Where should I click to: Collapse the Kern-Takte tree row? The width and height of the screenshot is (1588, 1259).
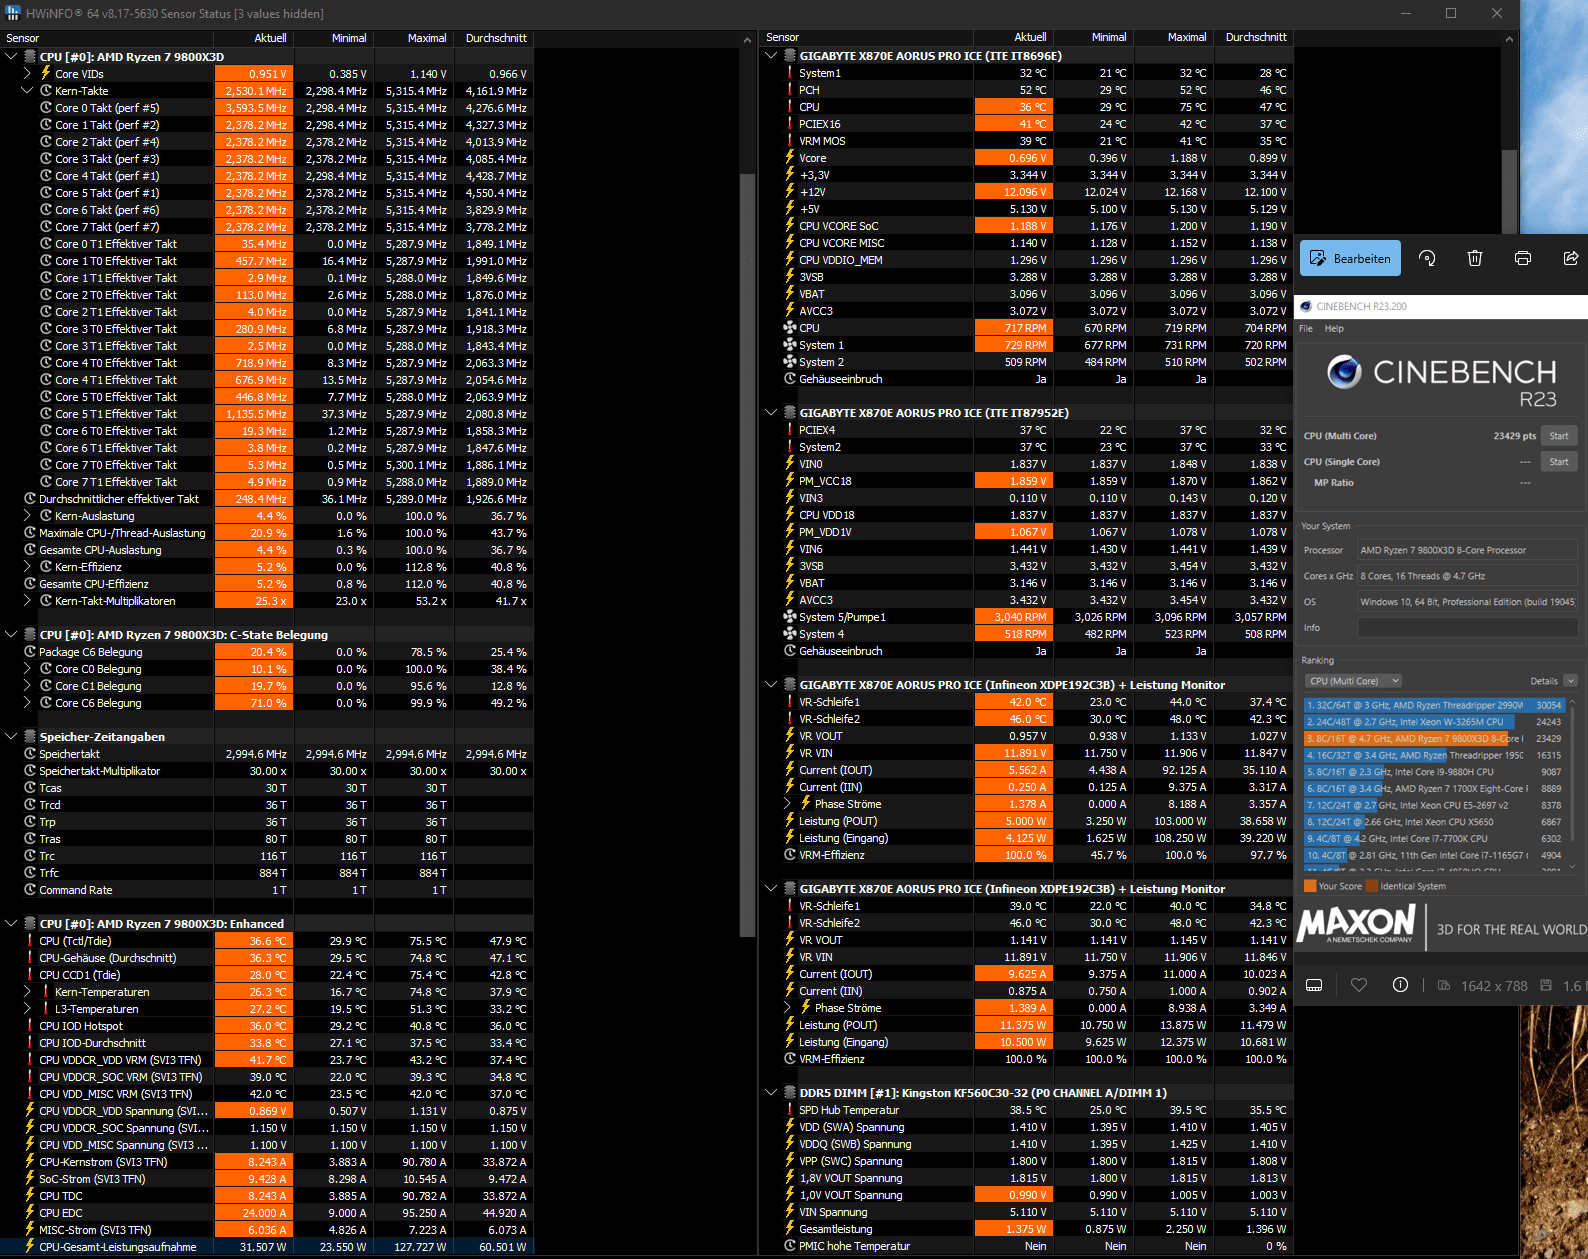point(27,91)
